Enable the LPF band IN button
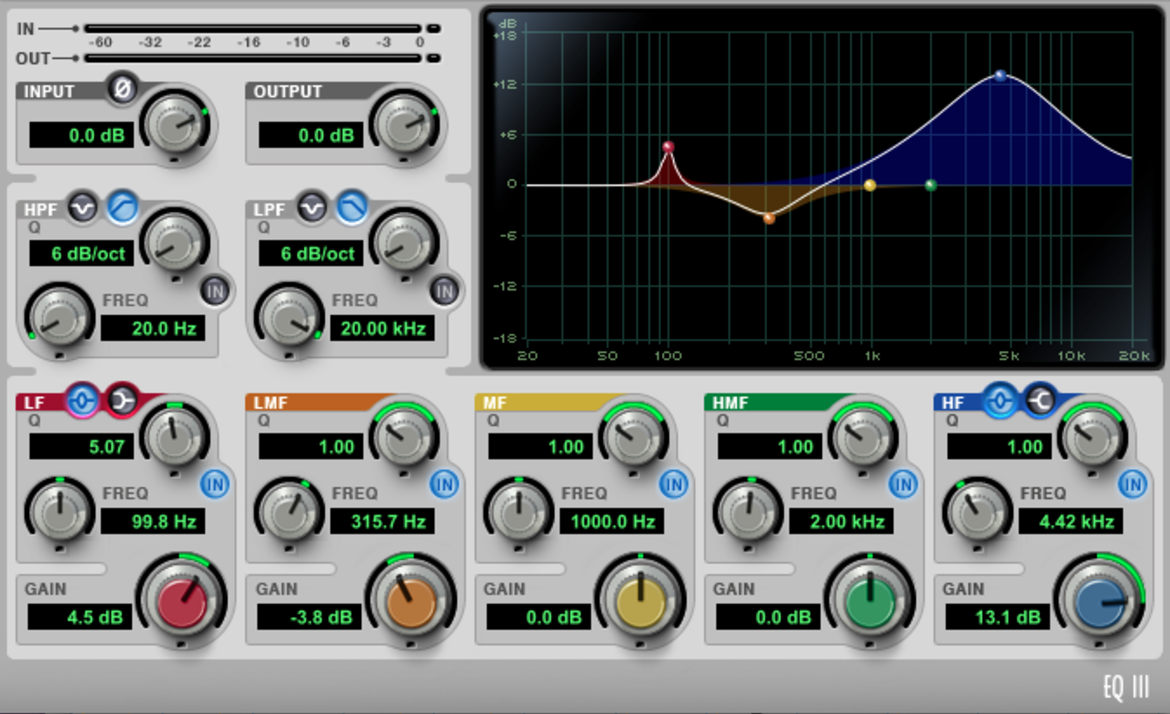The width and height of the screenshot is (1170, 714). point(445,292)
